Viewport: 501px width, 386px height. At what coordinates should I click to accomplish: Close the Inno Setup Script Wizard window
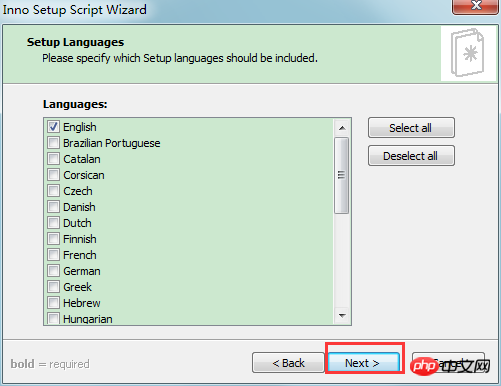[476, 6]
